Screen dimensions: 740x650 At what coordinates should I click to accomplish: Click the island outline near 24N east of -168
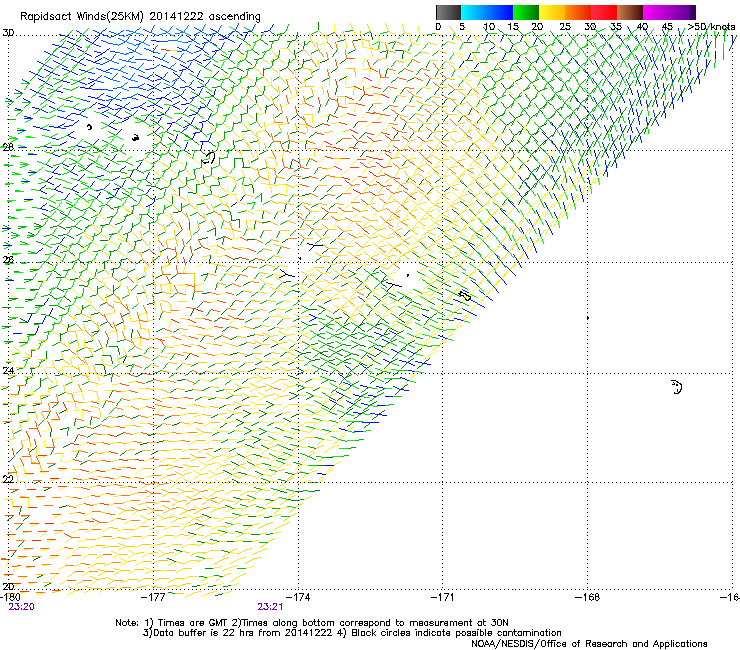[x=677, y=387]
